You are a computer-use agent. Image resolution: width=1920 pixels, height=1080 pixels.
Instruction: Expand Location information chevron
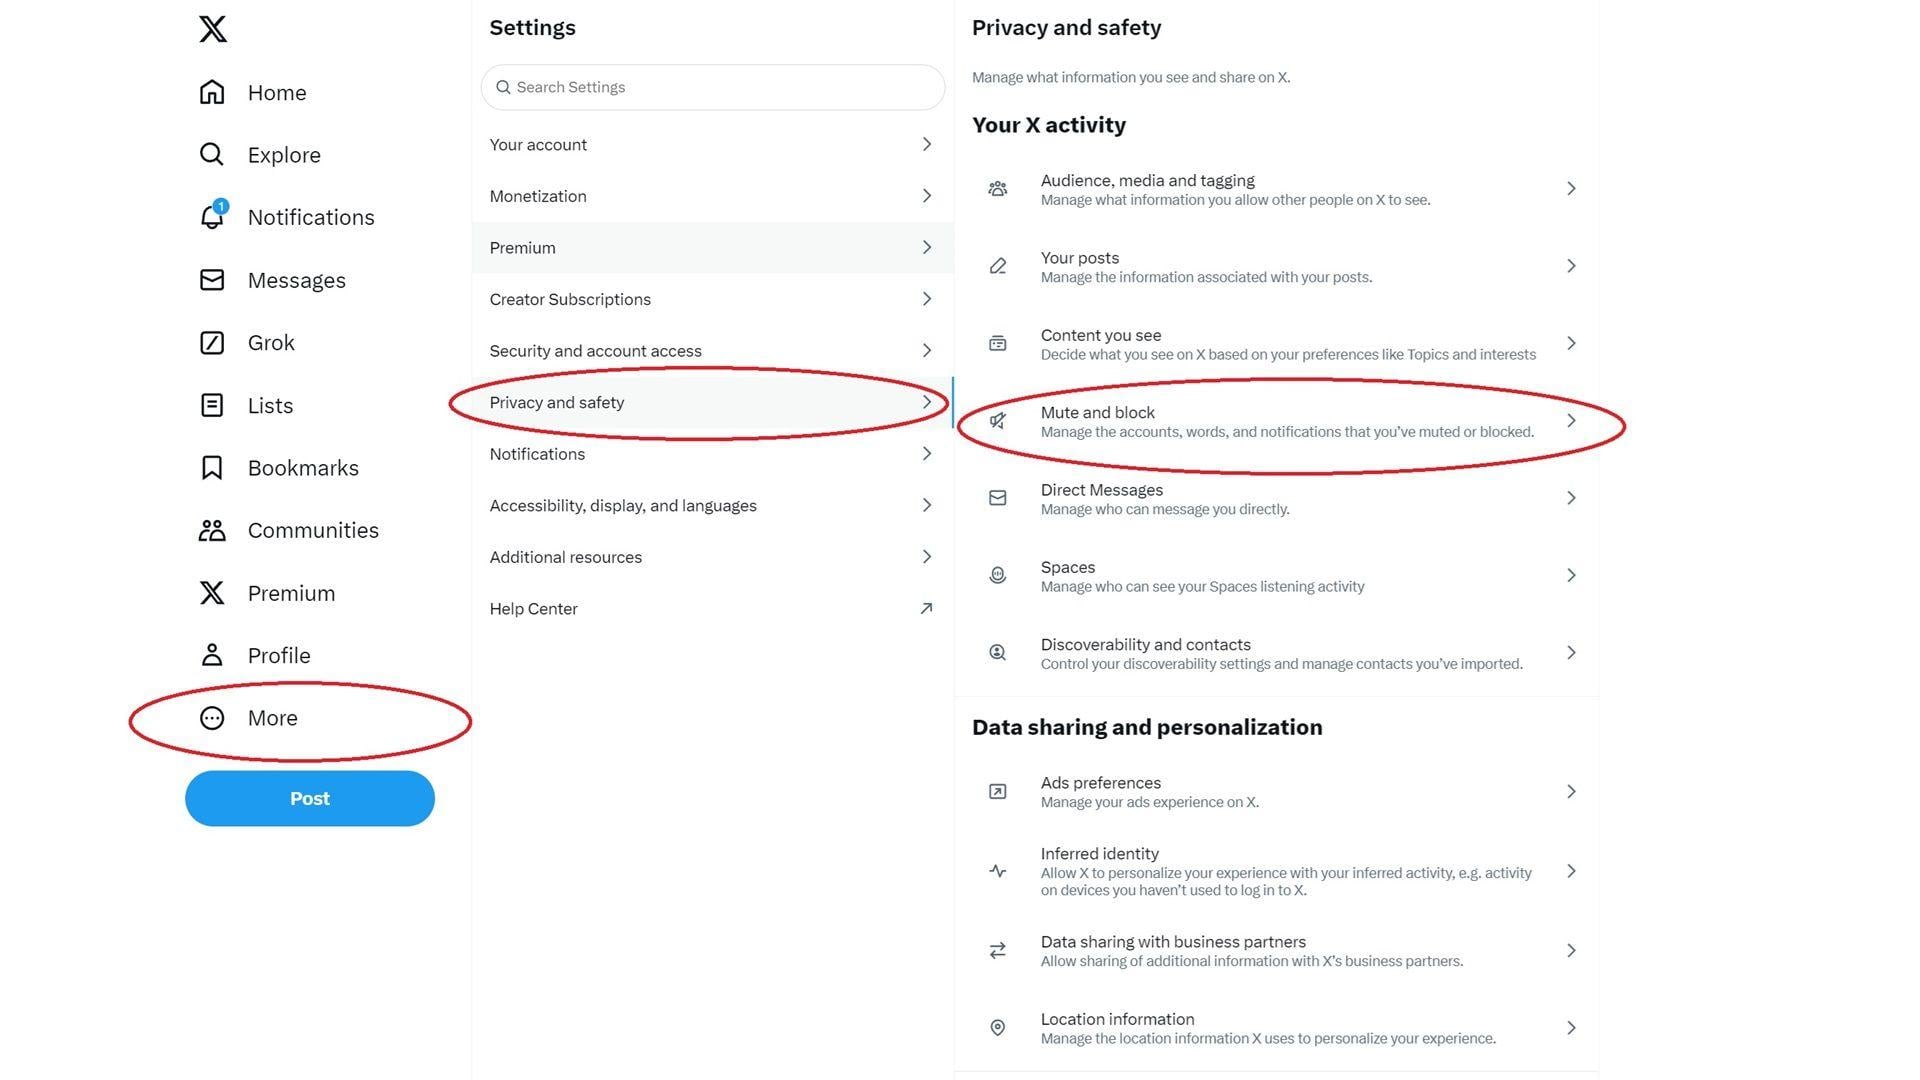click(x=1571, y=1028)
